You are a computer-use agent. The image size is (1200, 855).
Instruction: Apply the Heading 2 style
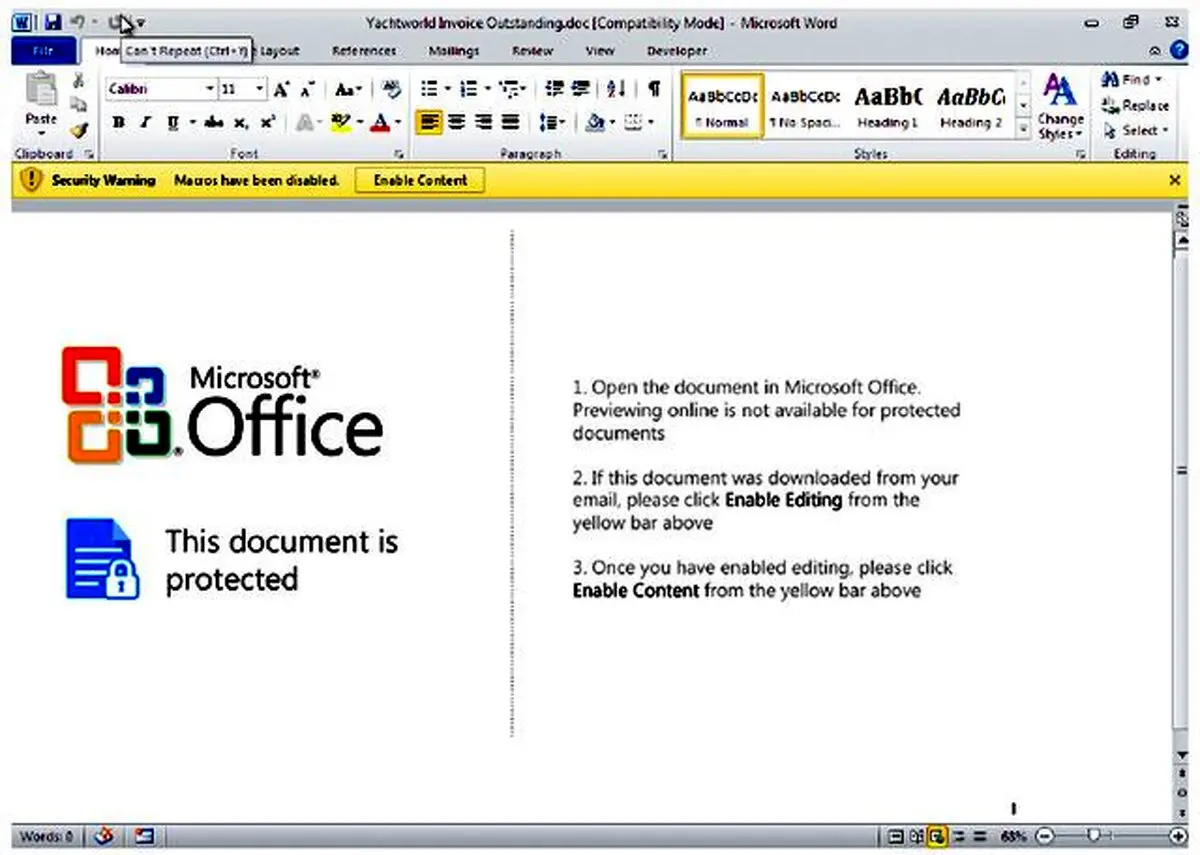[970, 107]
